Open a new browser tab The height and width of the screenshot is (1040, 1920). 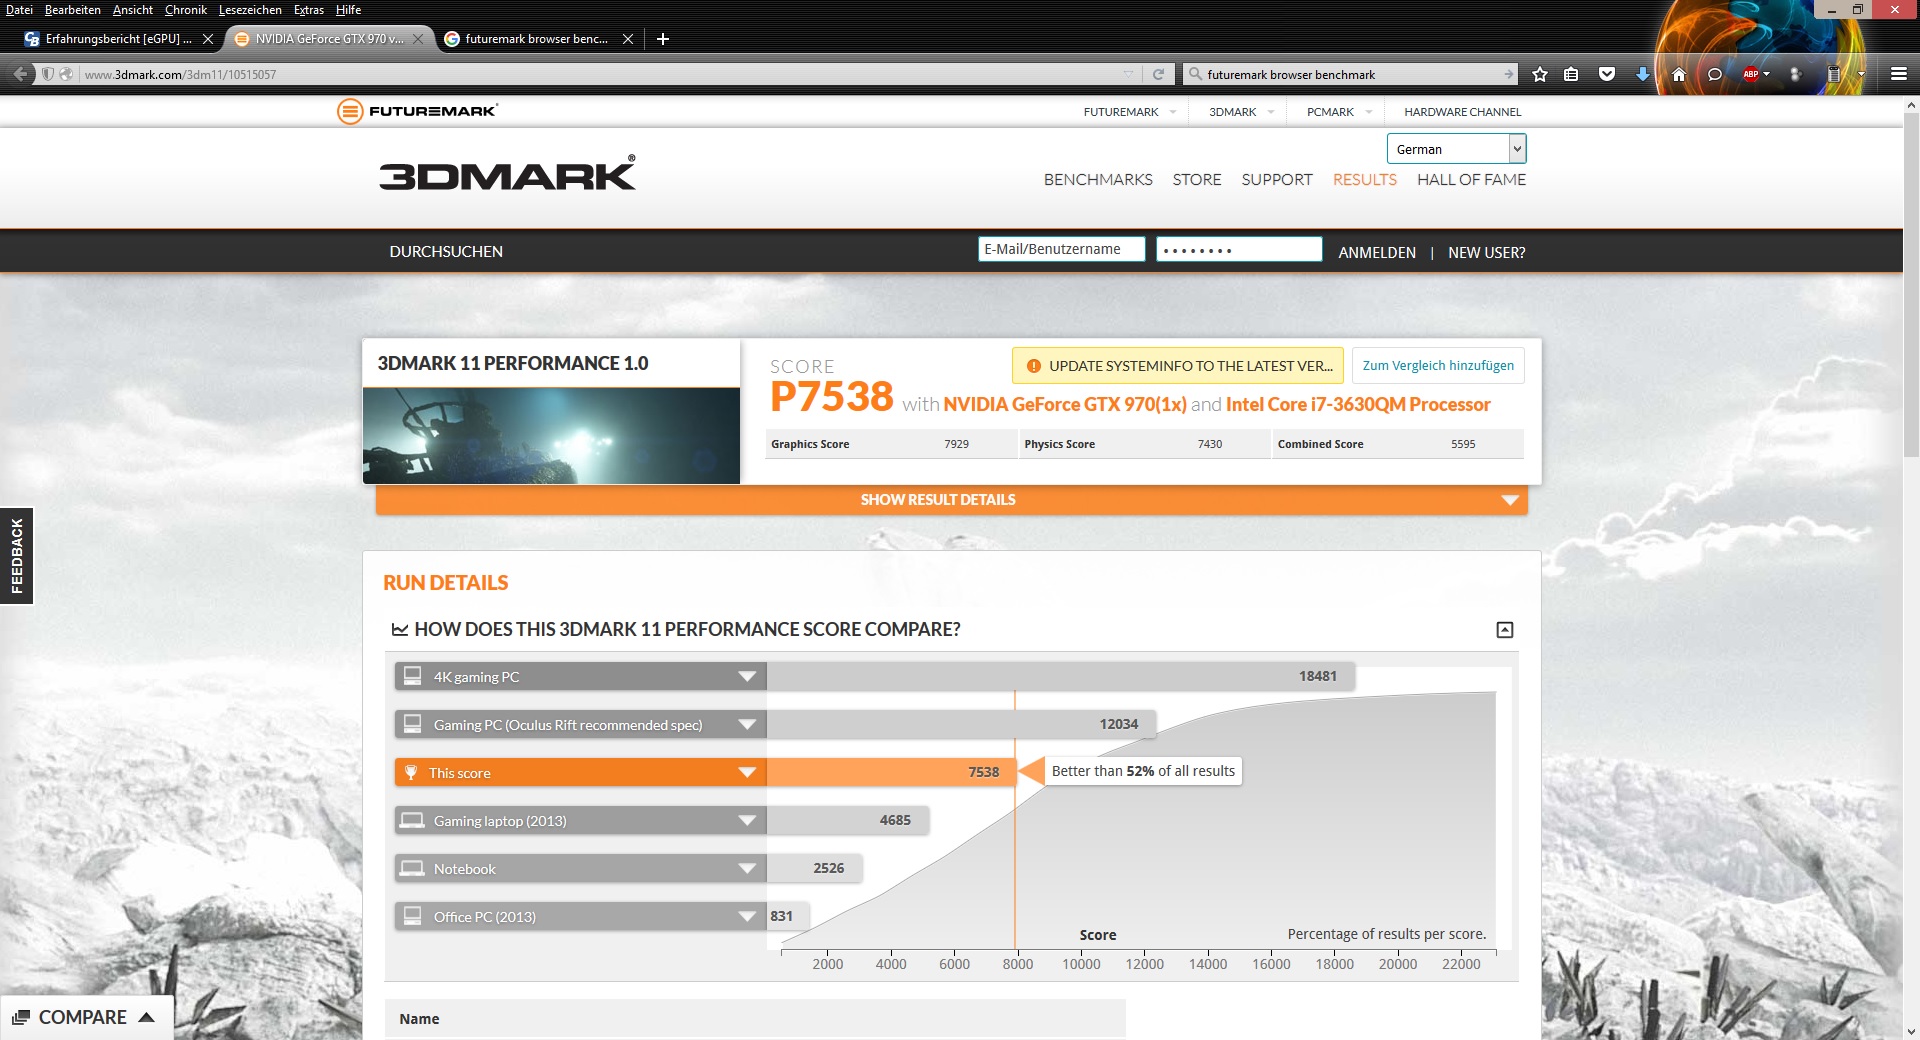point(663,39)
